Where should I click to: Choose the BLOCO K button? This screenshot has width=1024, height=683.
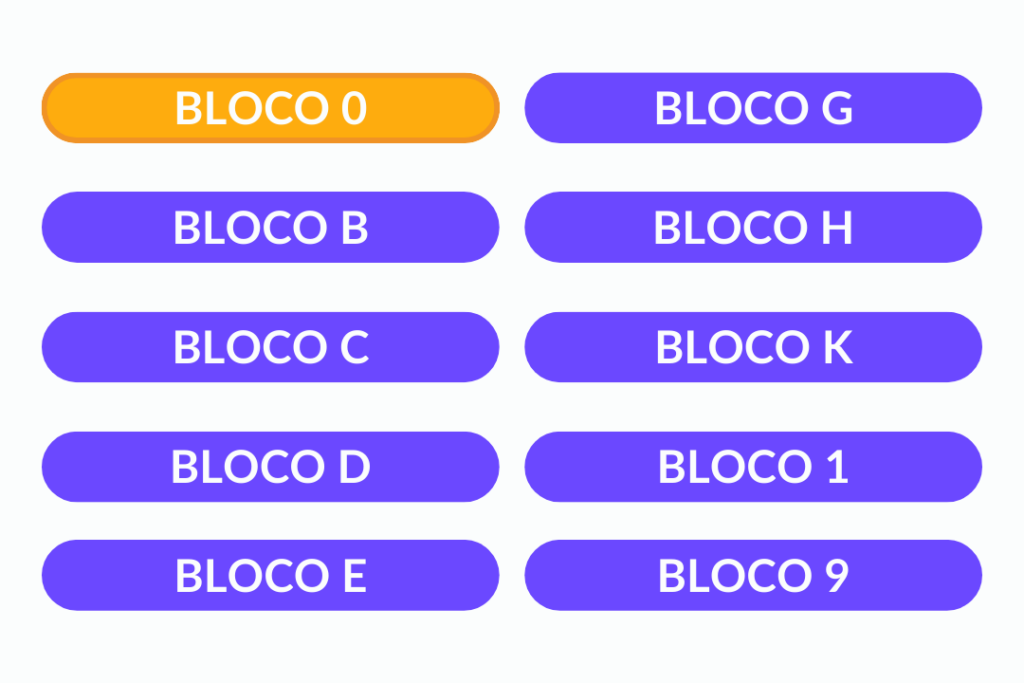pyautogui.click(x=753, y=347)
